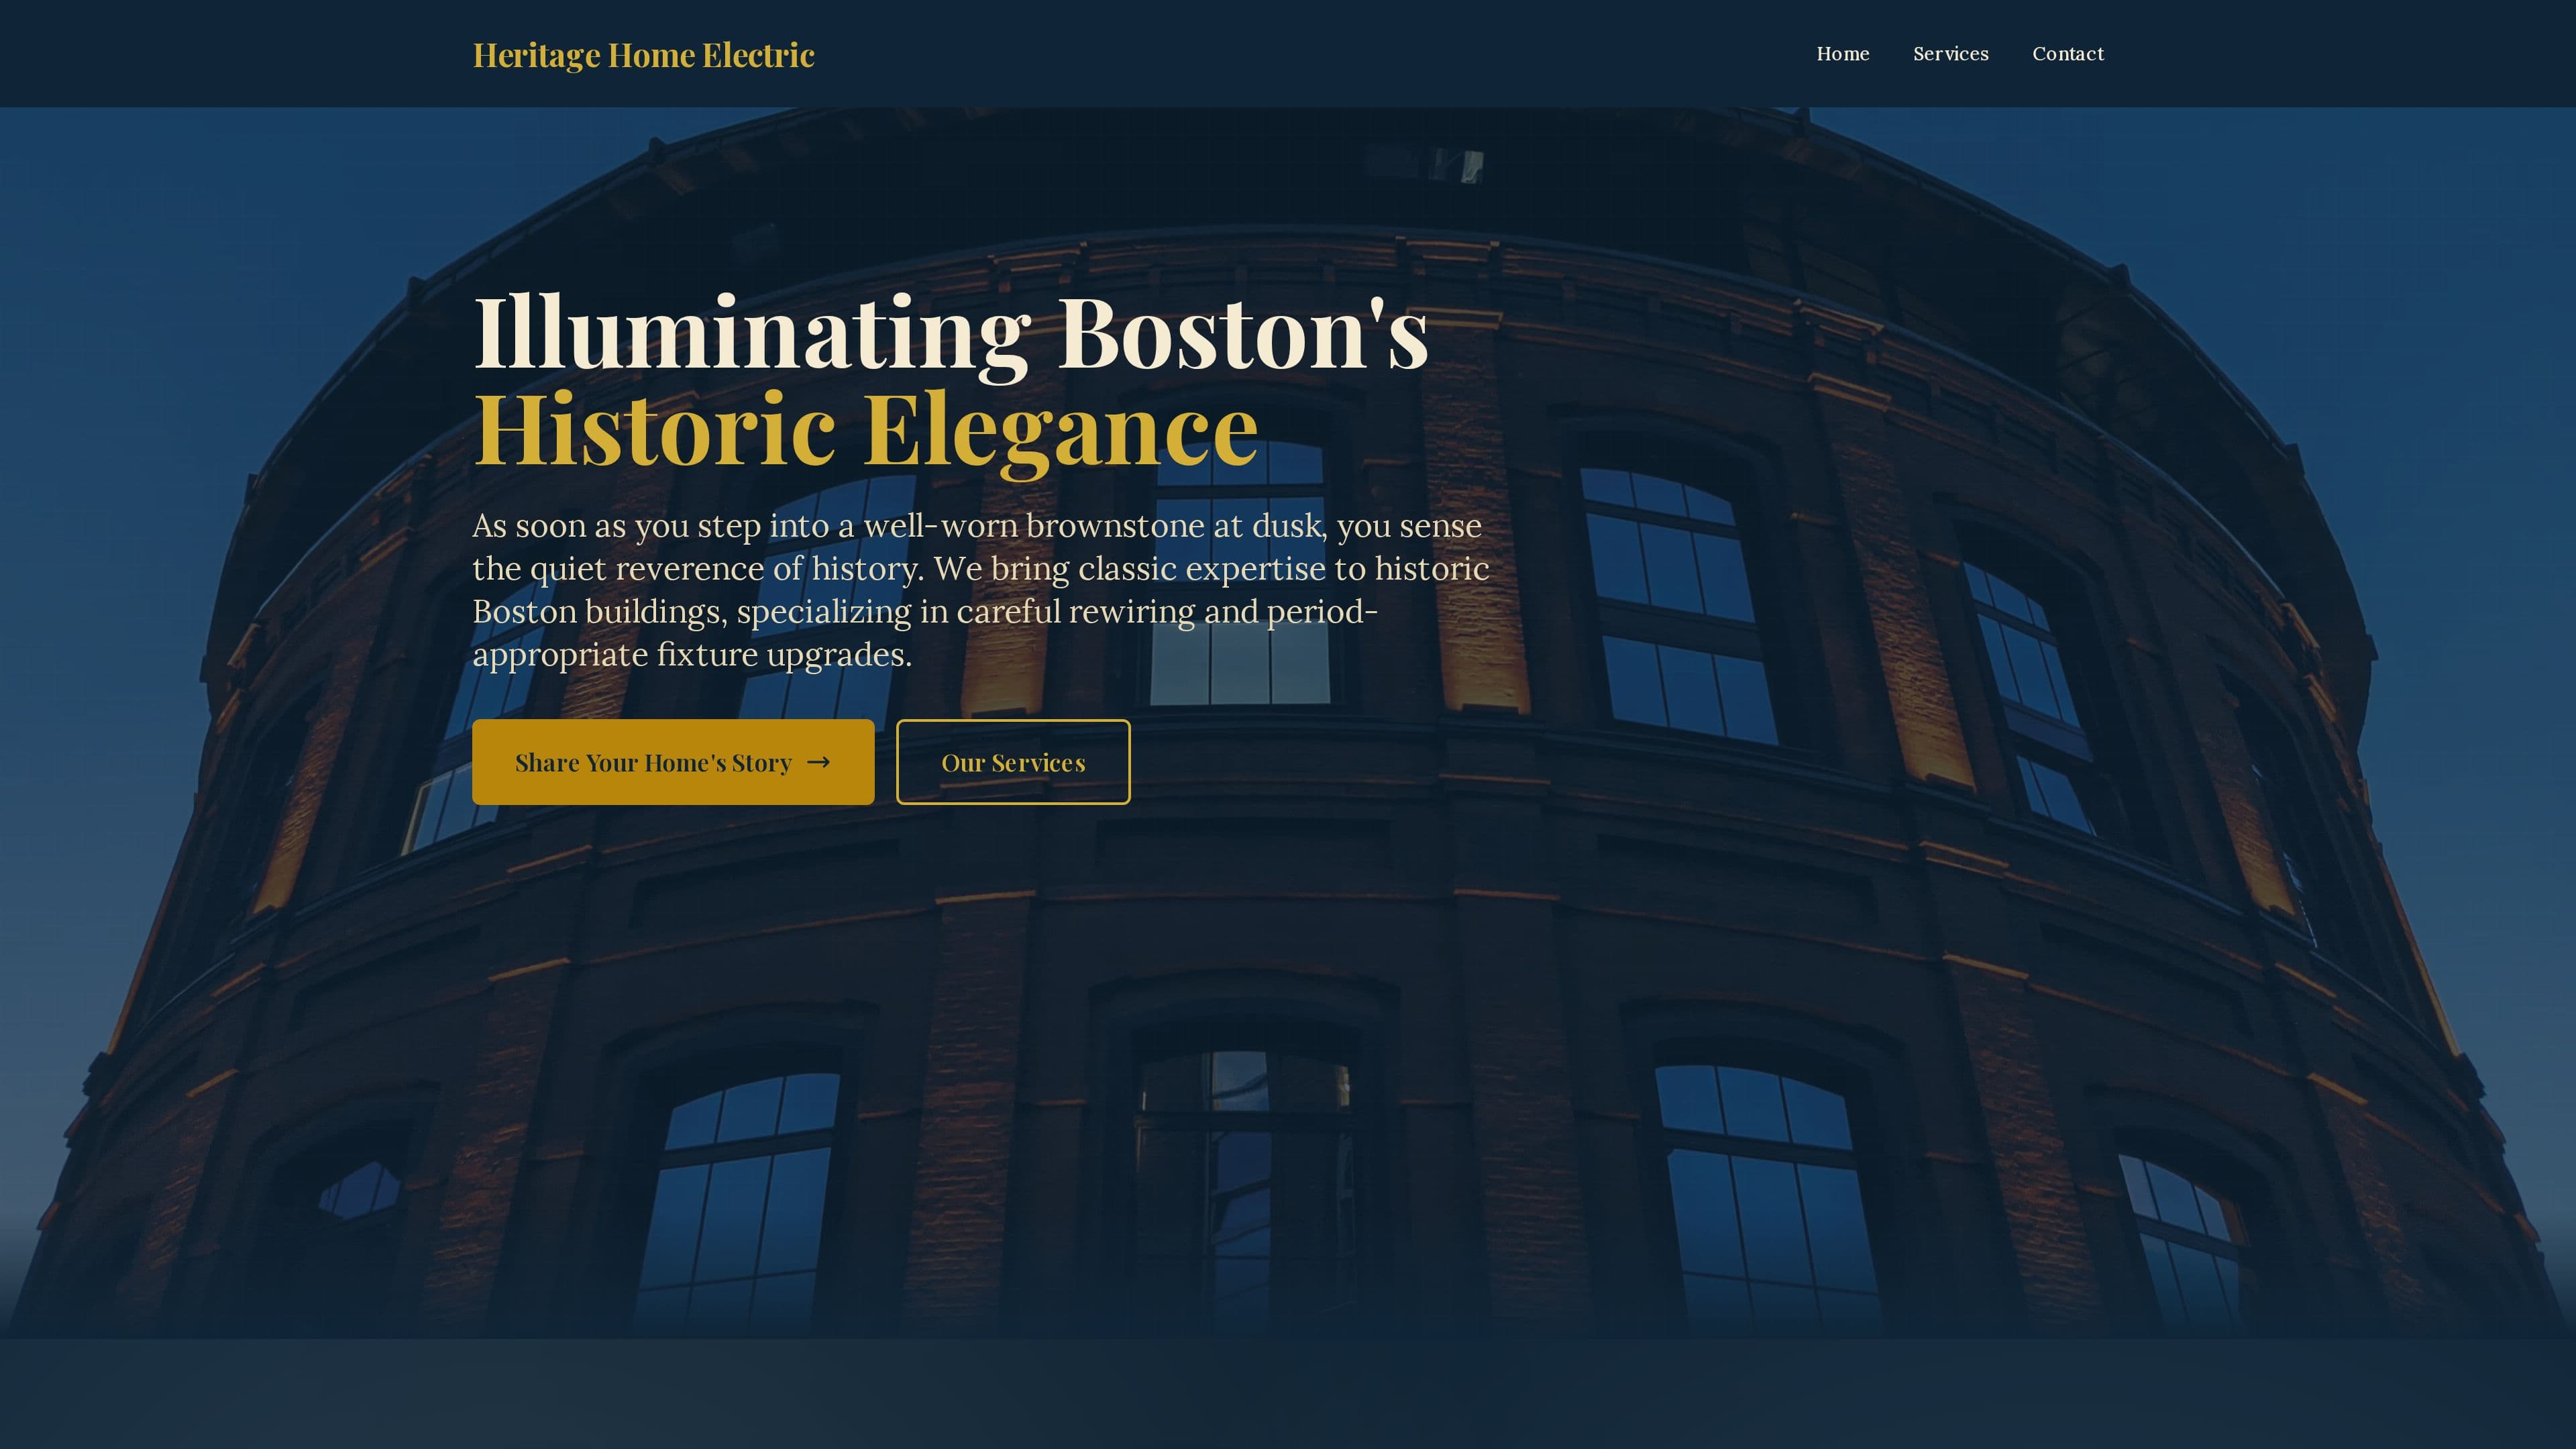Click the Contact navigation link
2576x1449 pixels.
(2068, 54)
